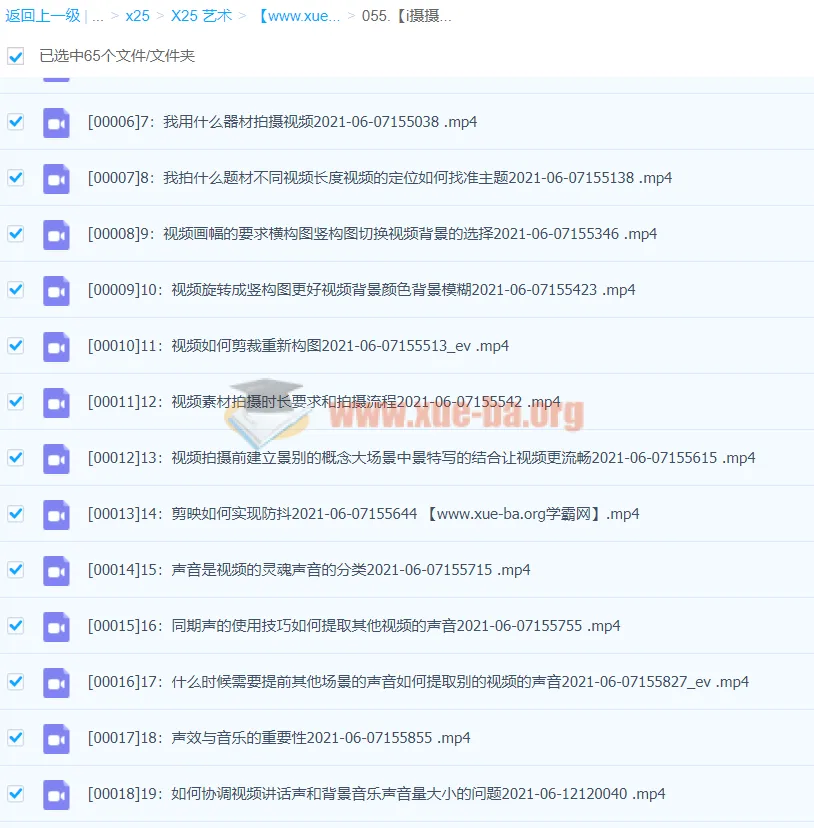Click the video icon on the 声效与音乐的重要性 row

(x=56, y=737)
